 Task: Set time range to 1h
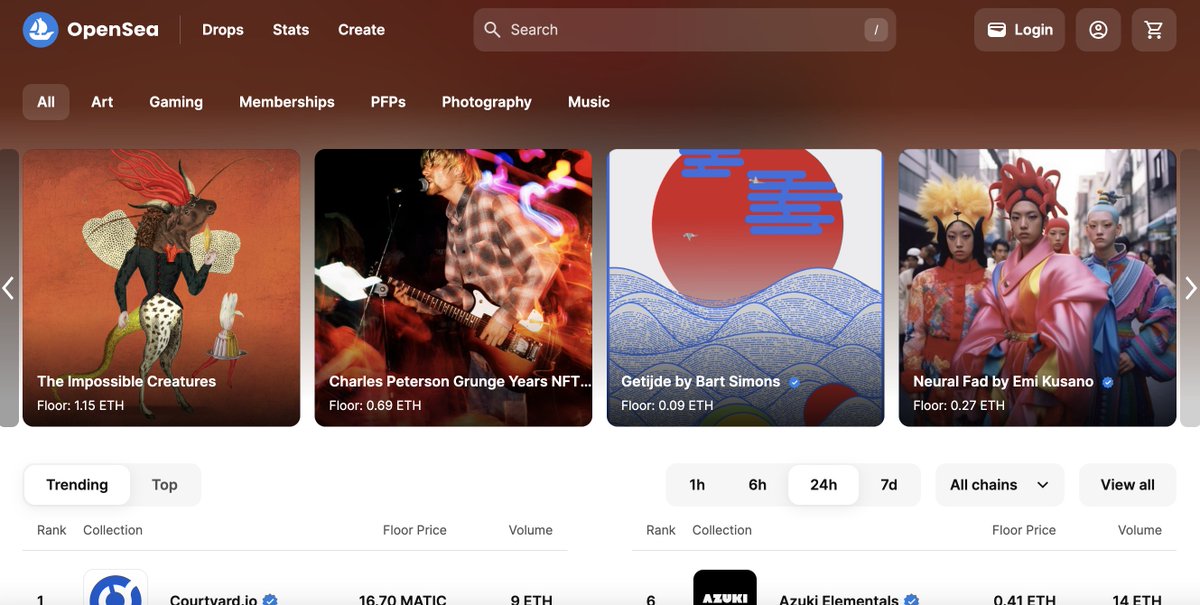pos(697,485)
